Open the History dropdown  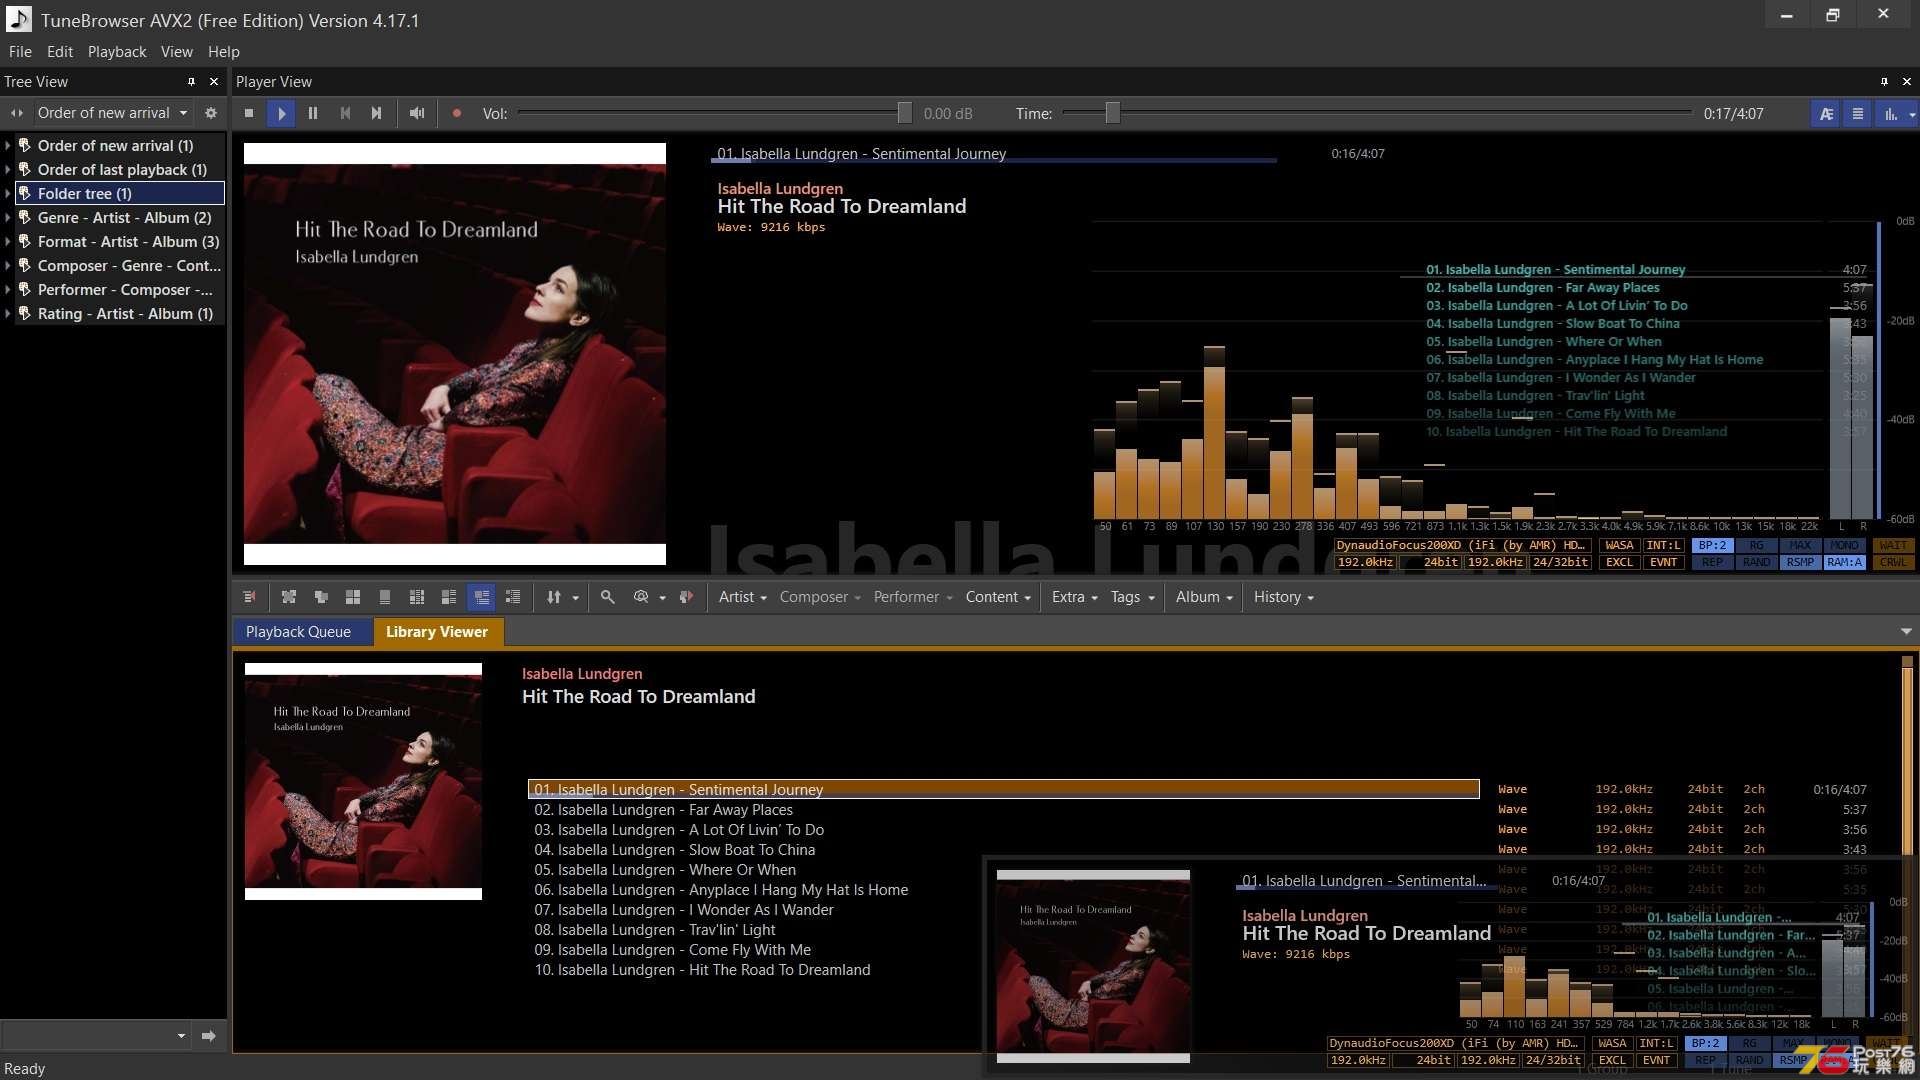[1283, 597]
